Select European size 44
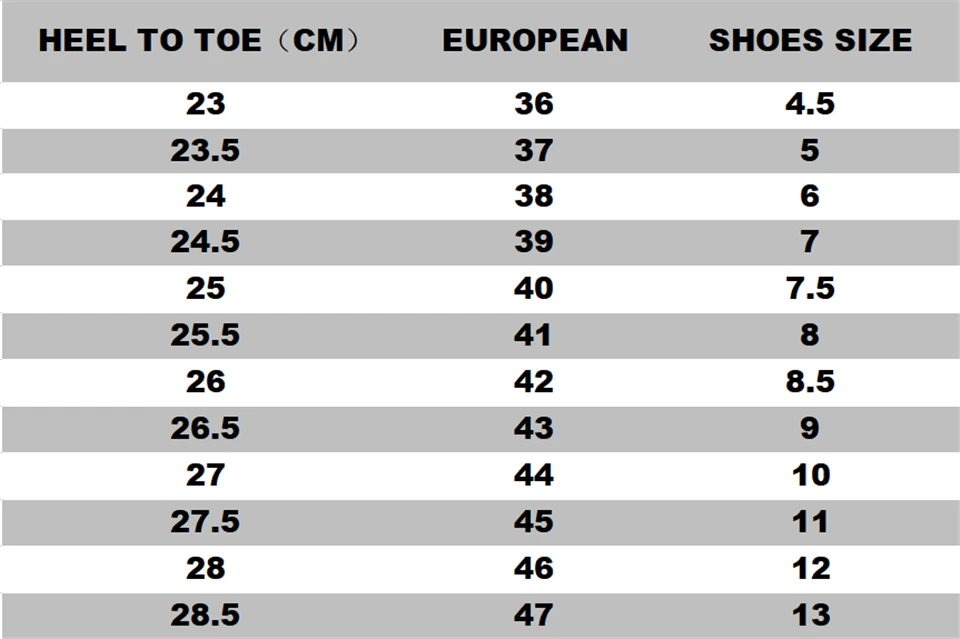Viewport: 960px width, 639px height. (534, 475)
